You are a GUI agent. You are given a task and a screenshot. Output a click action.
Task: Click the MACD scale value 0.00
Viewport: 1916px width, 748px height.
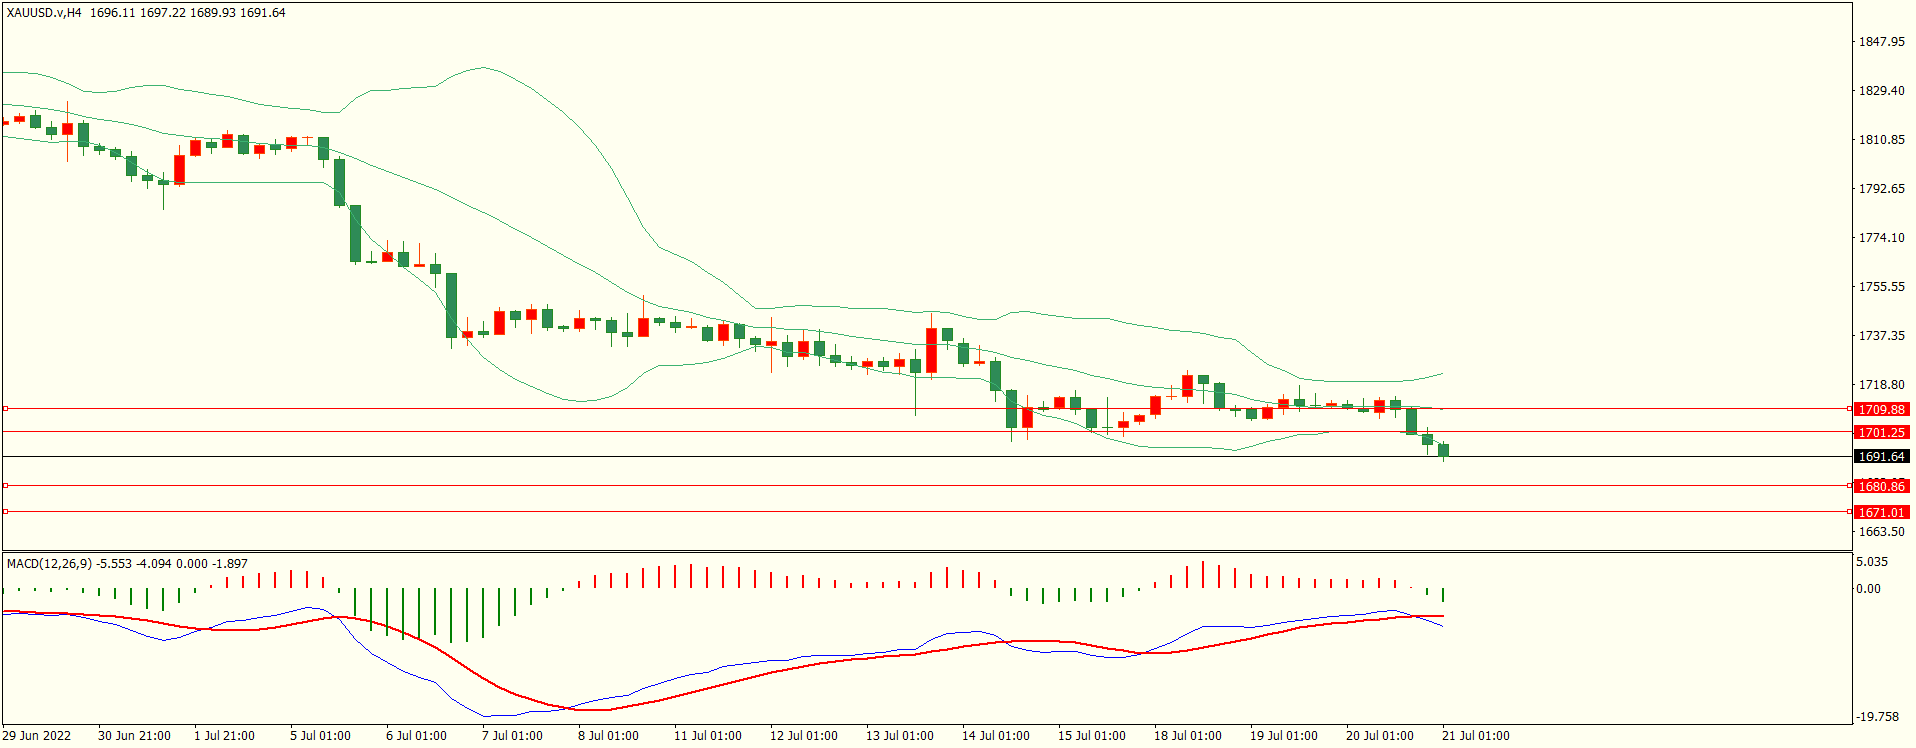point(1868,589)
